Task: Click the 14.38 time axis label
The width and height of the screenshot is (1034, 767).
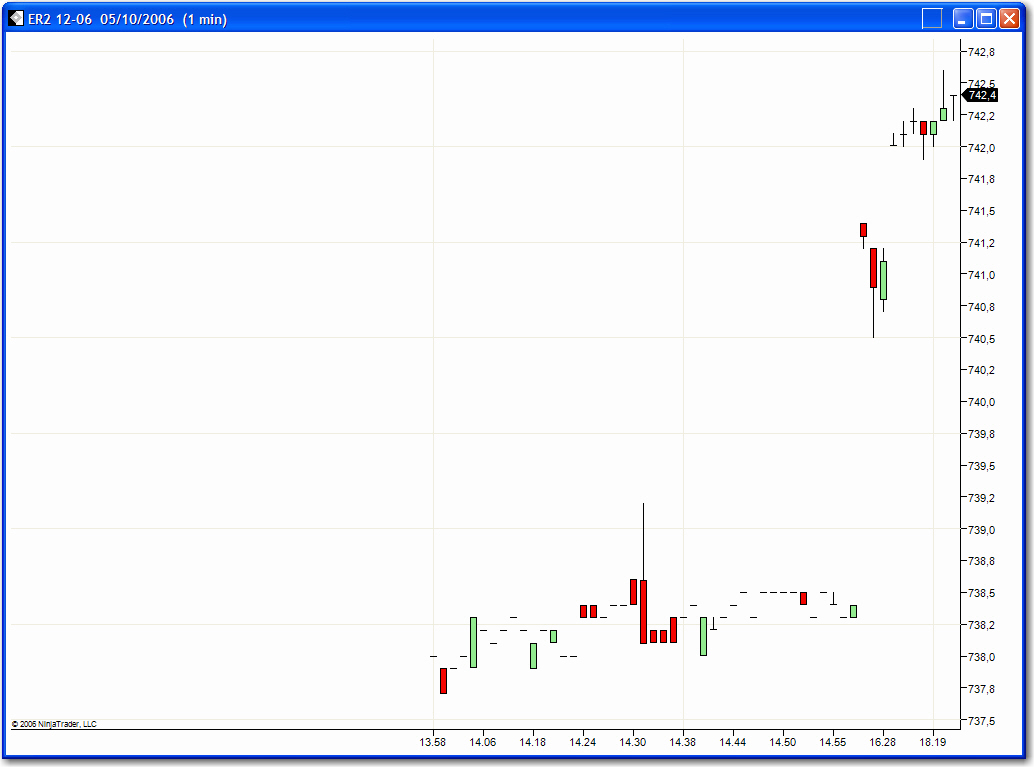Action: tap(683, 743)
